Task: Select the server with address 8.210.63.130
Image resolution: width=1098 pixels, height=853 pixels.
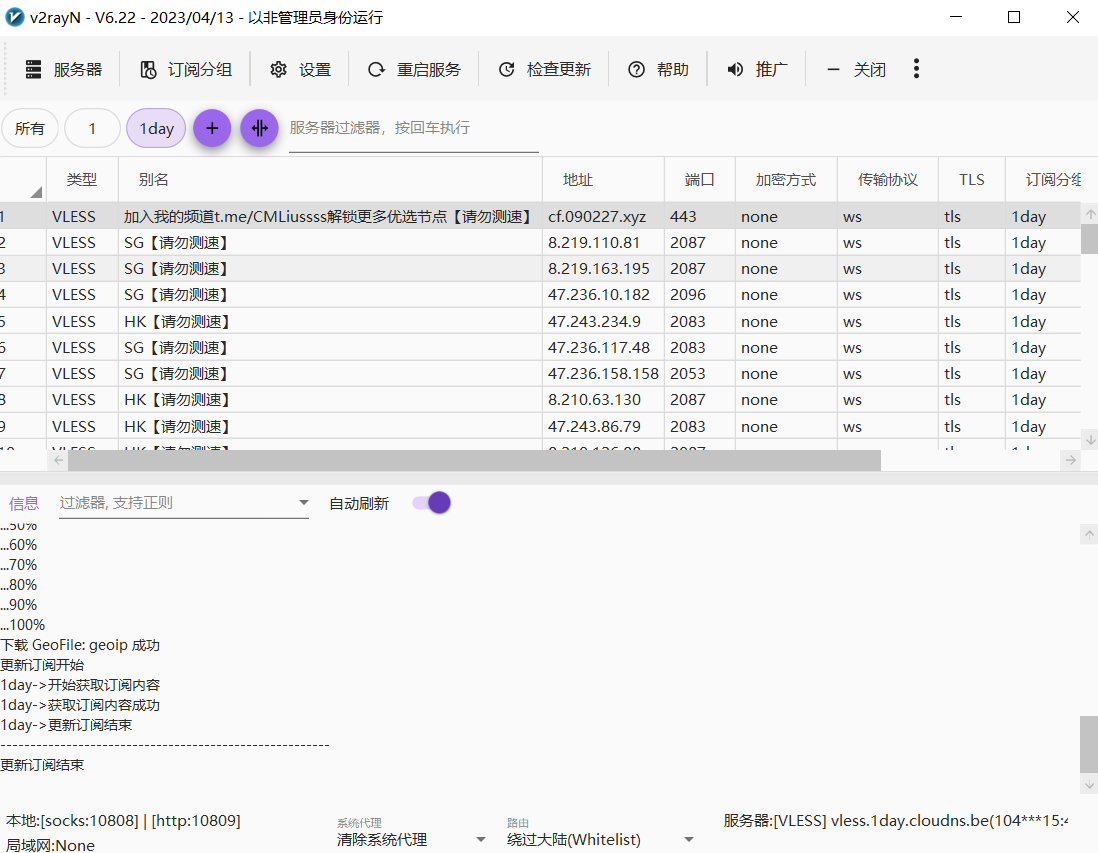Action: click(x=540, y=400)
